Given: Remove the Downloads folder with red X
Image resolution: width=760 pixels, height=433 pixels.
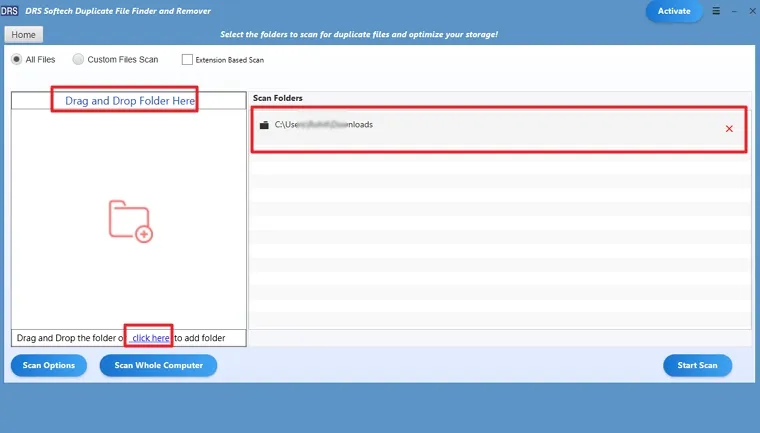Looking at the screenshot, I should (729, 128).
